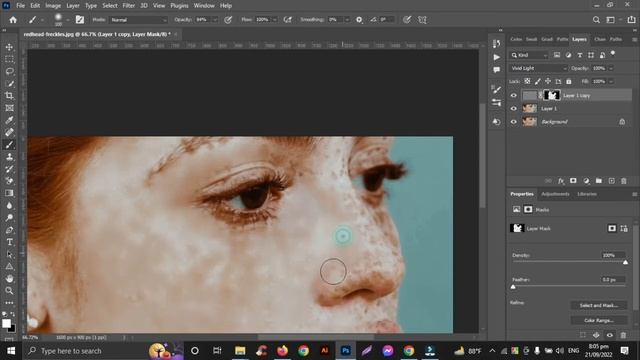Add a layer style with fx
This screenshot has width=640, height=360.
tap(561, 181)
